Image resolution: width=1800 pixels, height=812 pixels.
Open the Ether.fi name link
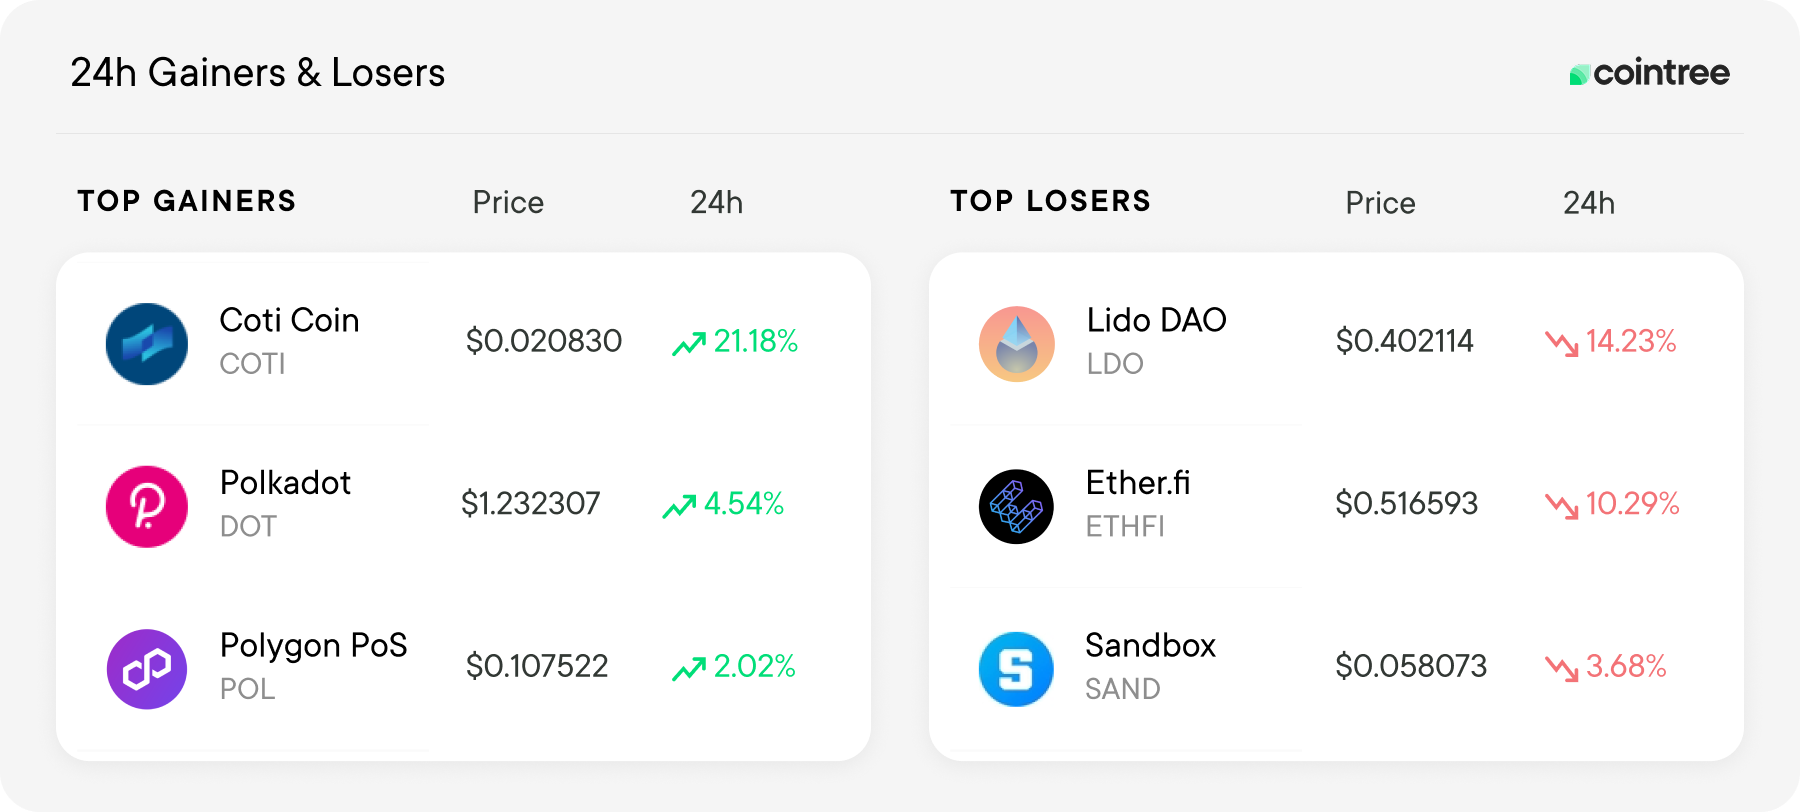[x=1138, y=483]
